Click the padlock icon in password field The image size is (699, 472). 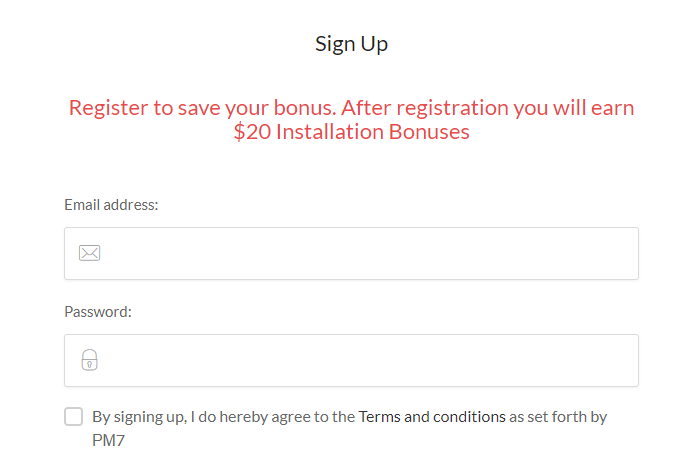[x=90, y=360]
